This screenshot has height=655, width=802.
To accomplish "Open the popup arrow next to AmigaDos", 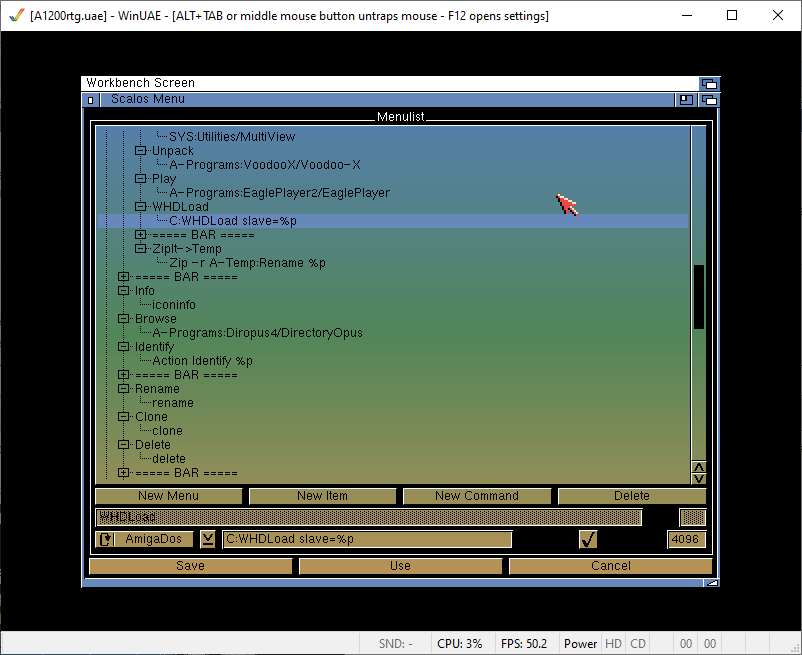I will 208,539.
